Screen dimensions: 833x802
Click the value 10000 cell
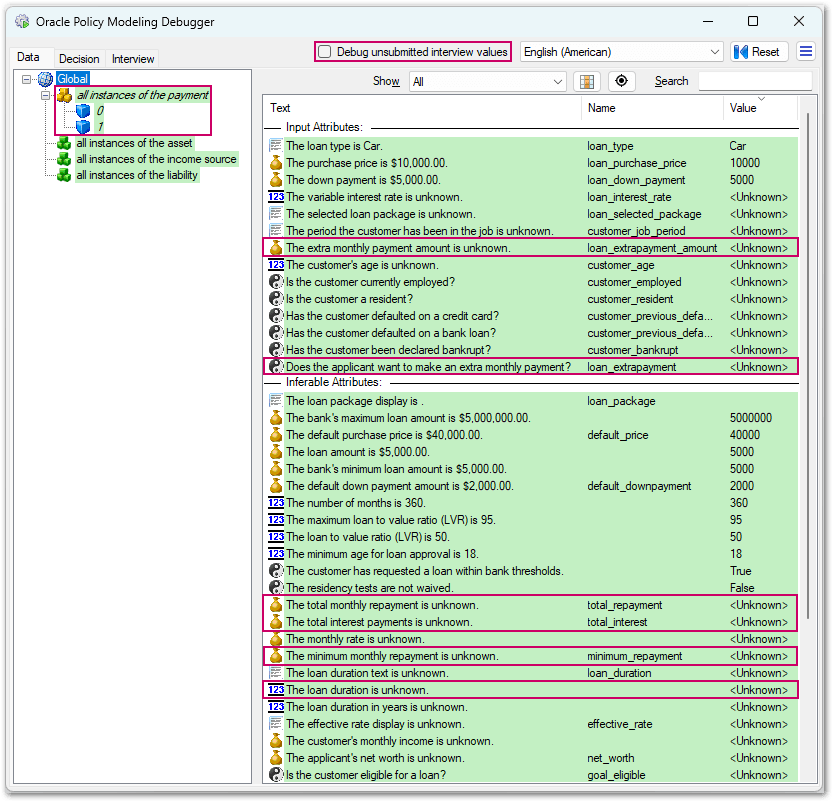click(x=745, y=163)
